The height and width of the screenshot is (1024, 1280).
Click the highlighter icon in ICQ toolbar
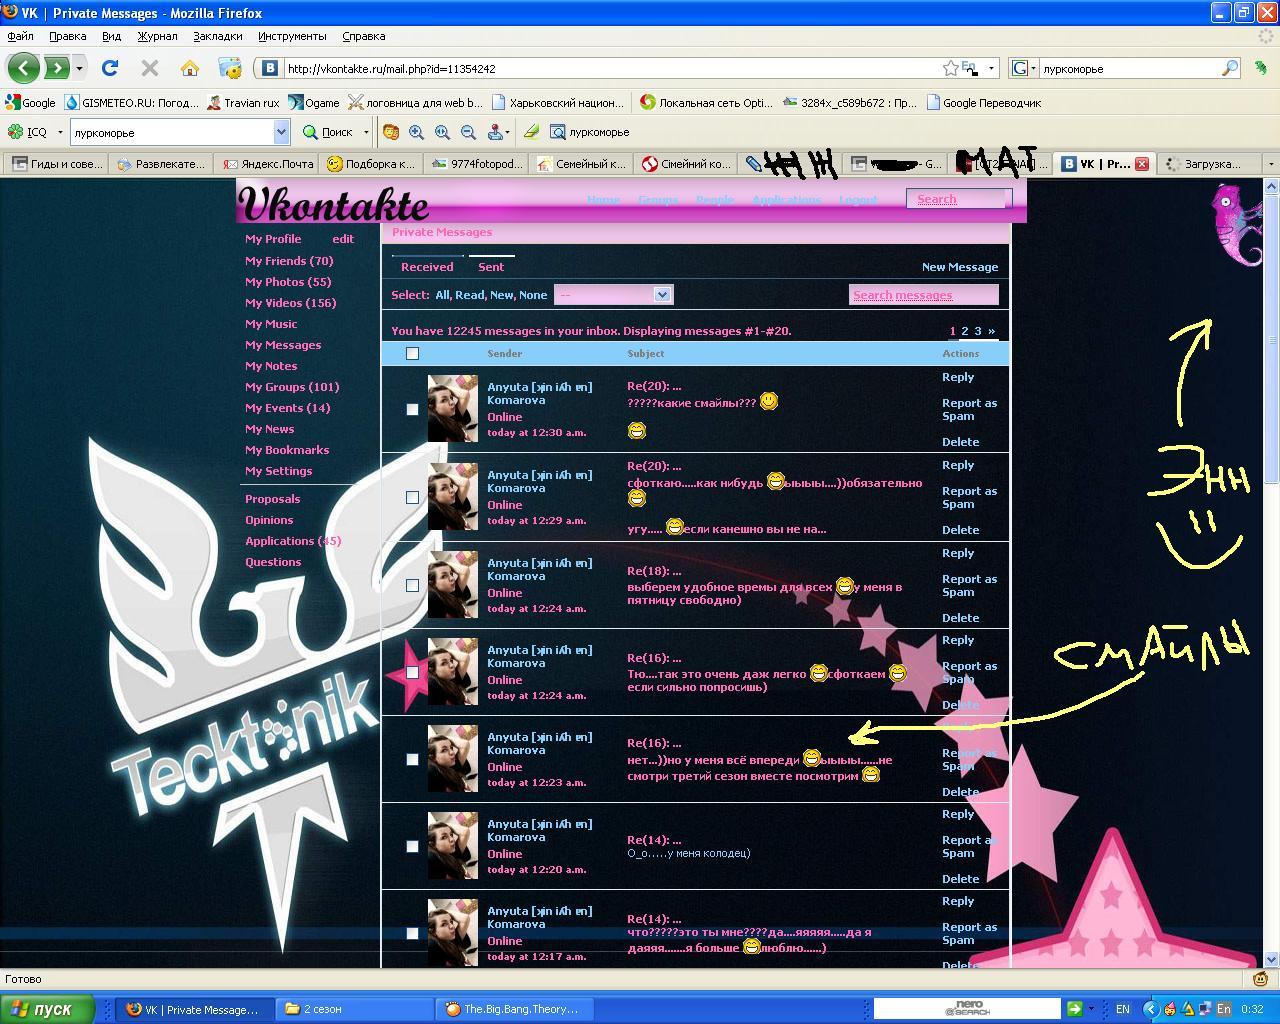coord(532,132)
